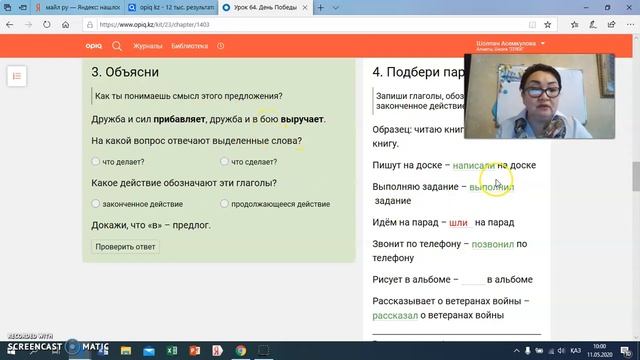640x360 pixels.
Task: Share this page
Action: (x=611, y=25)
